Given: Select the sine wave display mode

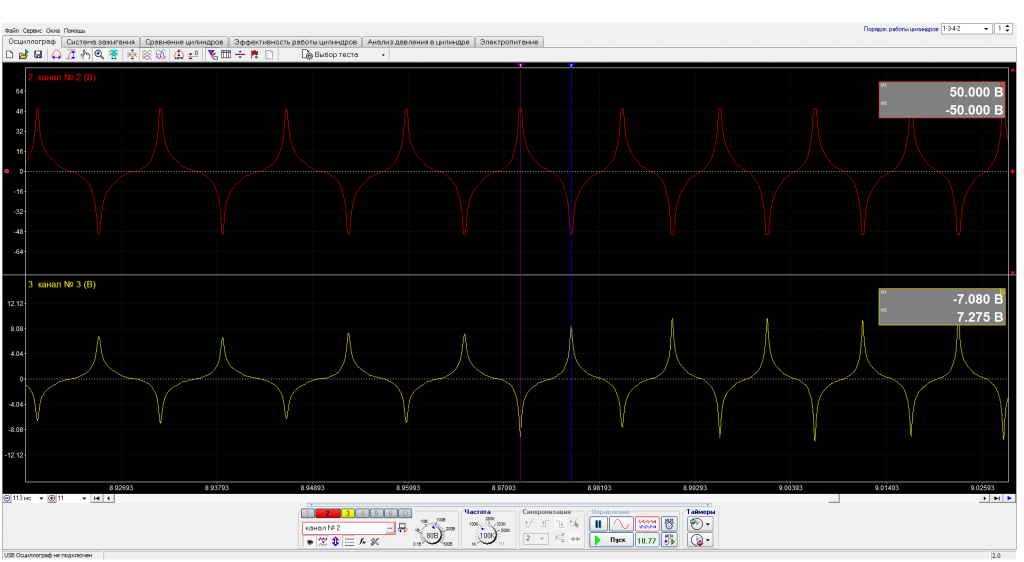Looking at the screenshot, I should [x=622, y=524].
